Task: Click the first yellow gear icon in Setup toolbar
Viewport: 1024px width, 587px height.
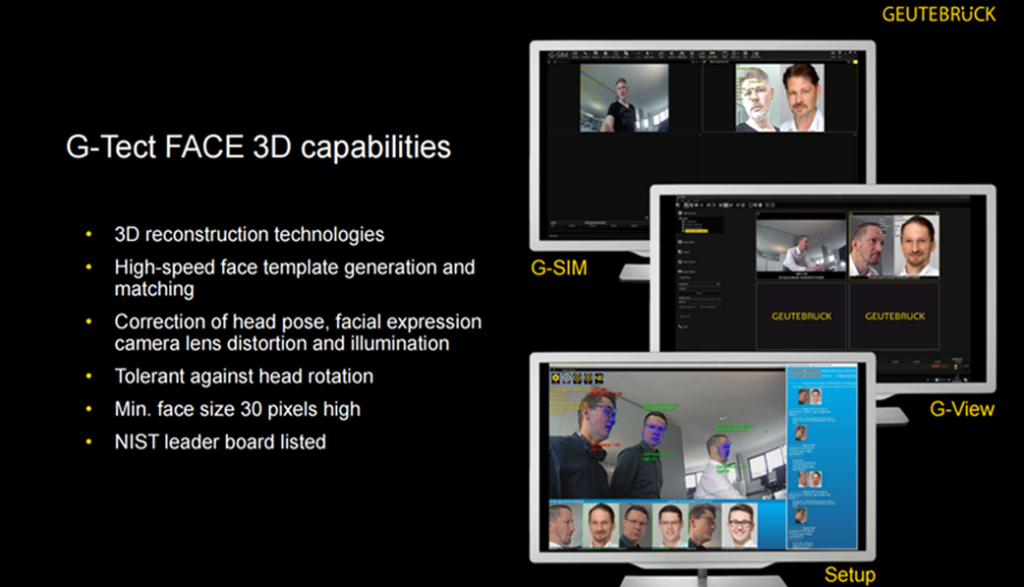Action: click(x=558, y=379)
